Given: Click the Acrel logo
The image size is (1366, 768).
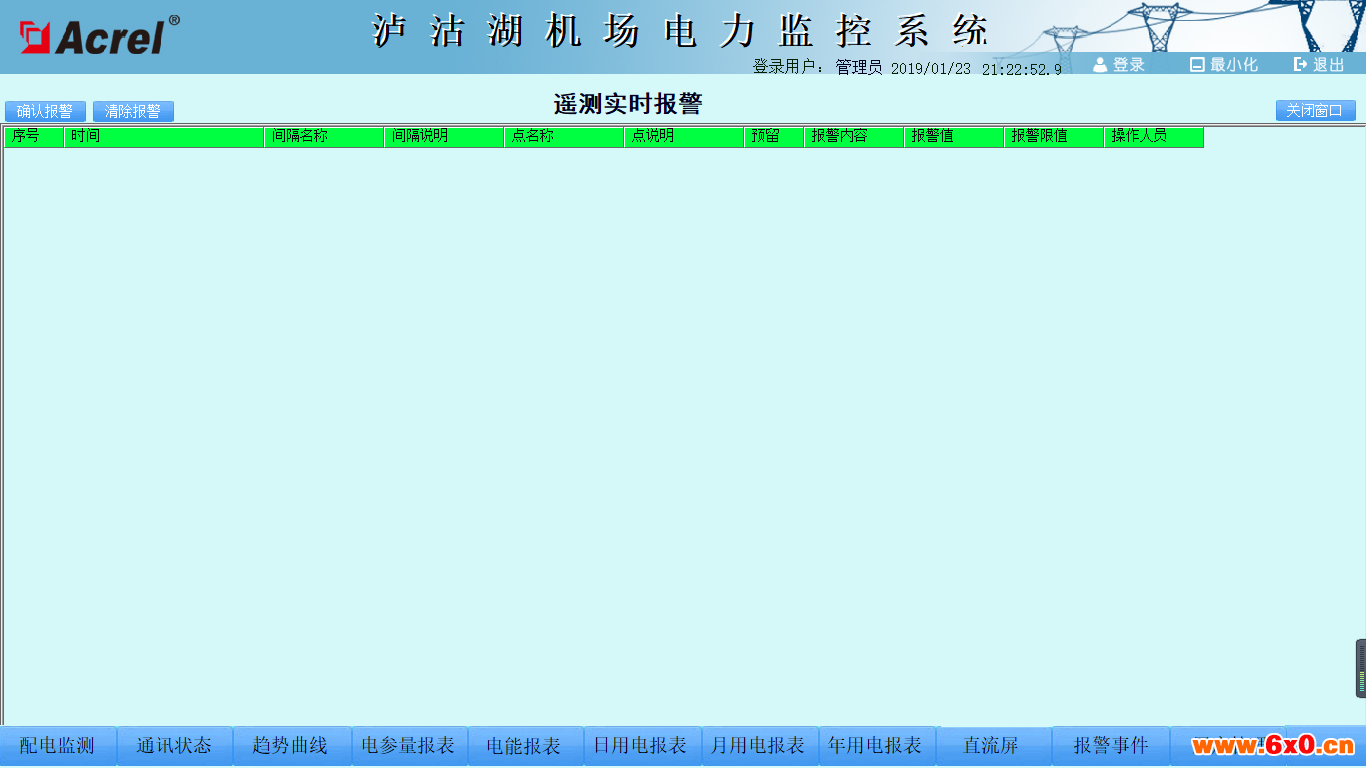Looking at the screenshot, I should click(99, 35).
